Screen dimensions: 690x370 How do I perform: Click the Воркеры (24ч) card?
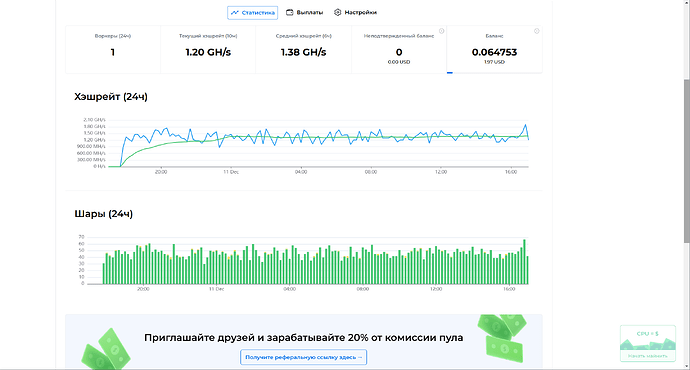point(113,49)
